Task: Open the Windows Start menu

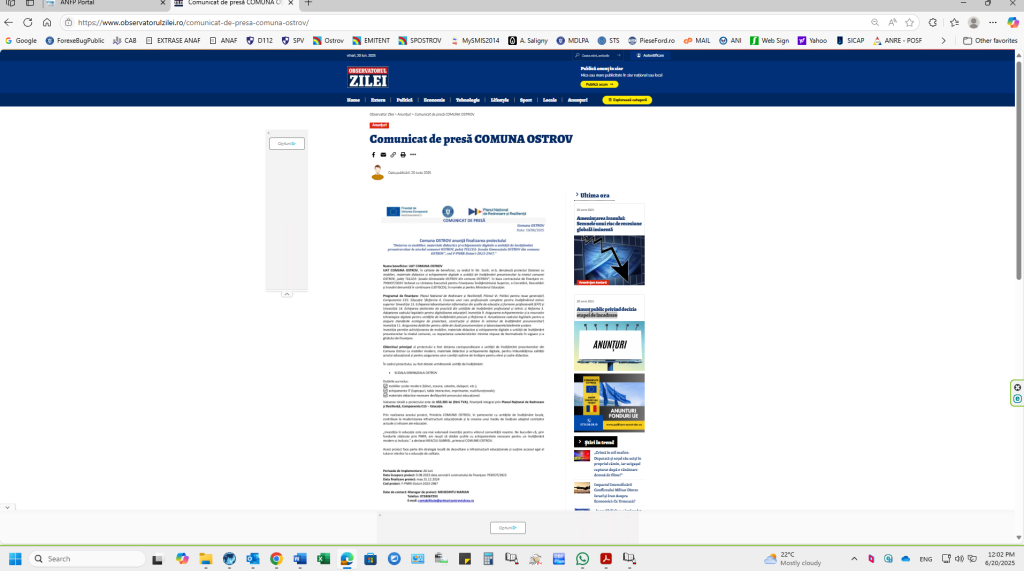Action: coord(15,559)
